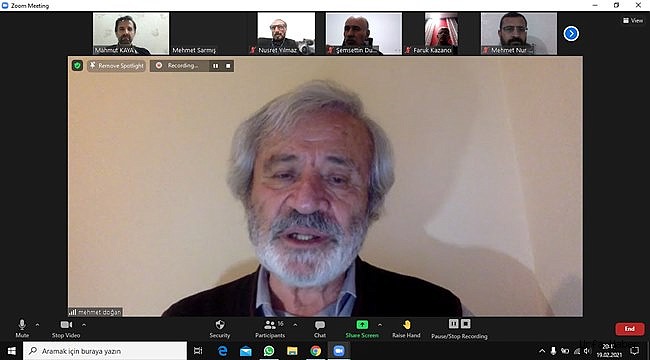Open WhatsApp from the taskbar
This screenshot has height=360, width=650.
(x=269, y=351)
